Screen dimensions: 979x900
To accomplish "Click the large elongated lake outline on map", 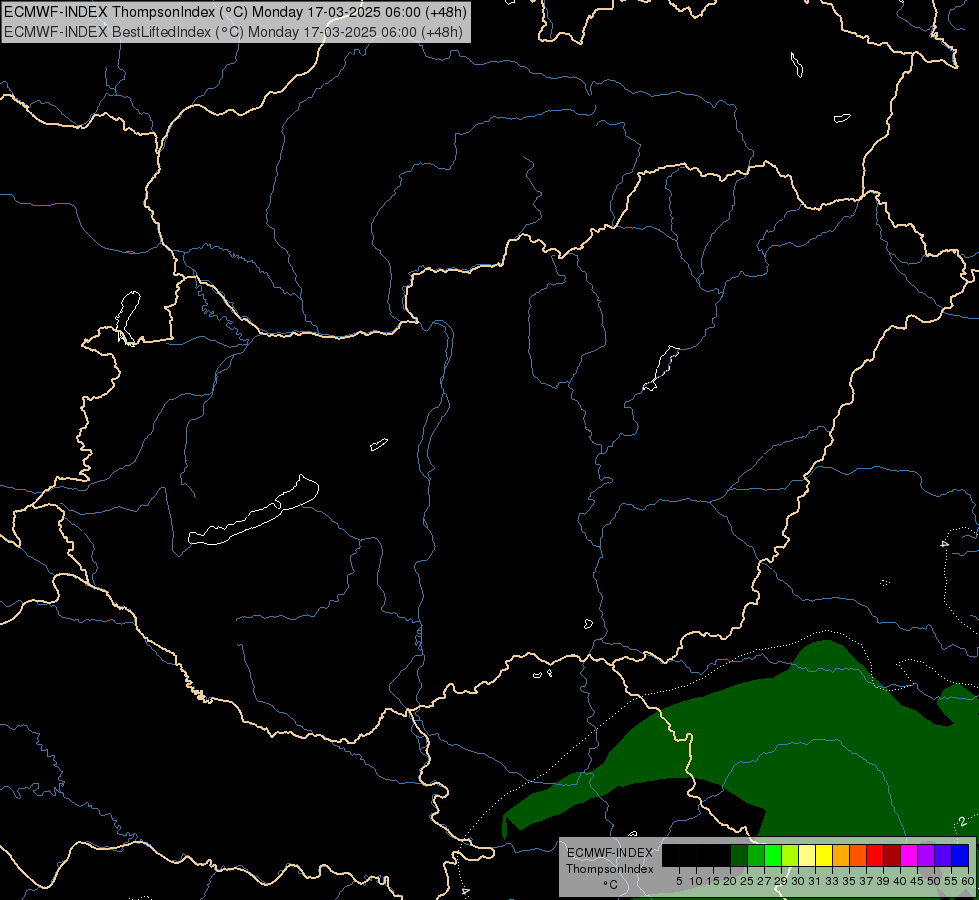I will [253, 510].
